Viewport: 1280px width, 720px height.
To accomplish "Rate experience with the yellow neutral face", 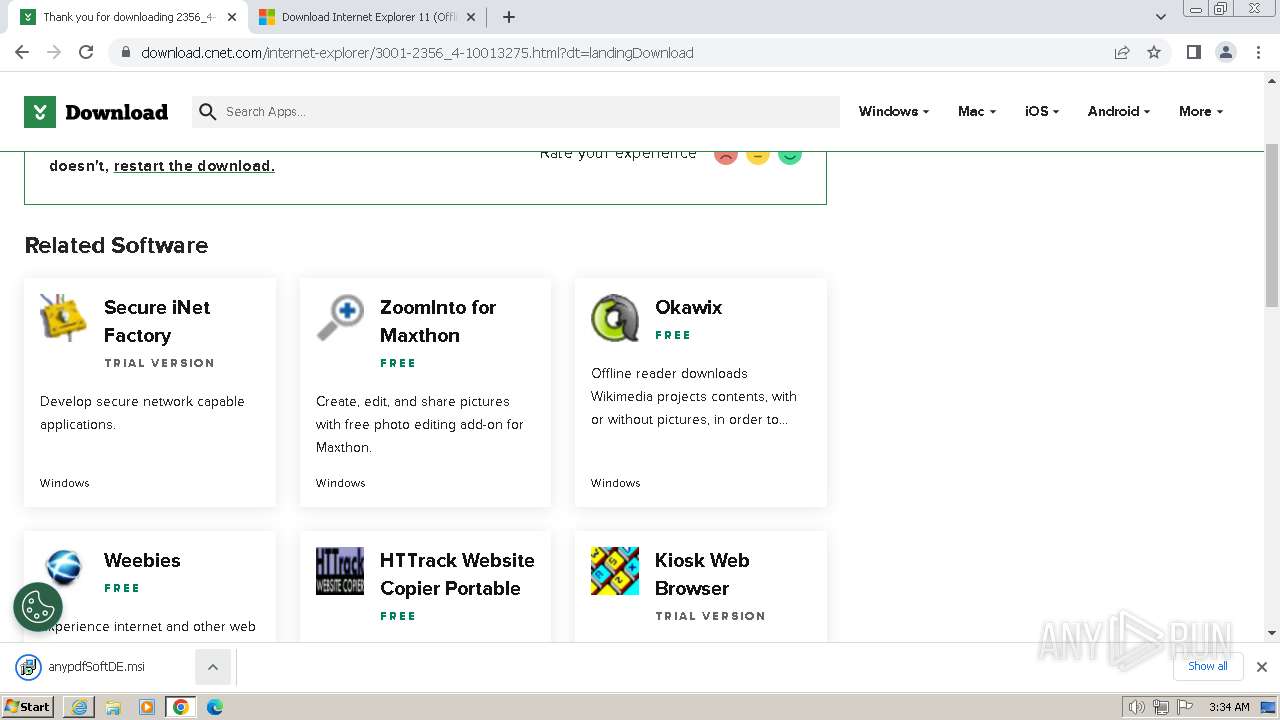I will tap(758, 155).
